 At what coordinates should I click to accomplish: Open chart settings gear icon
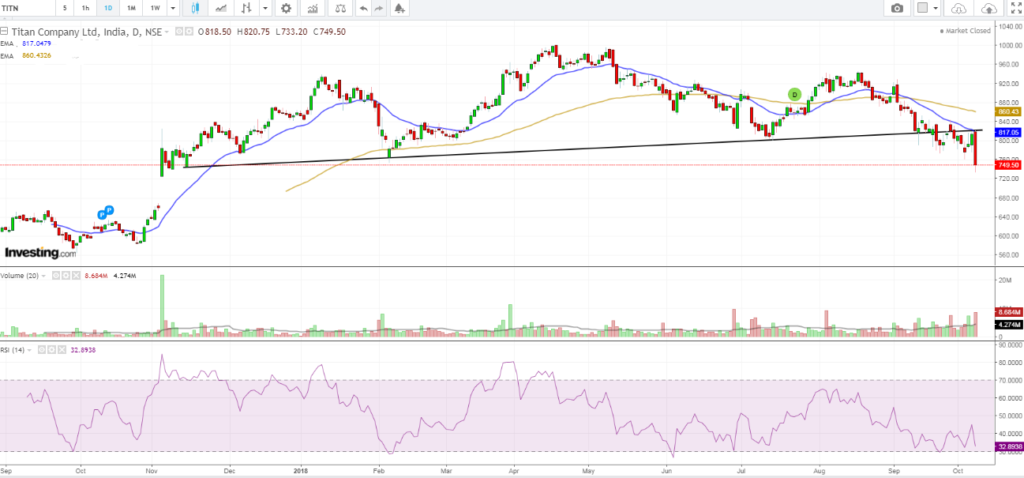(x=285, y=8)
